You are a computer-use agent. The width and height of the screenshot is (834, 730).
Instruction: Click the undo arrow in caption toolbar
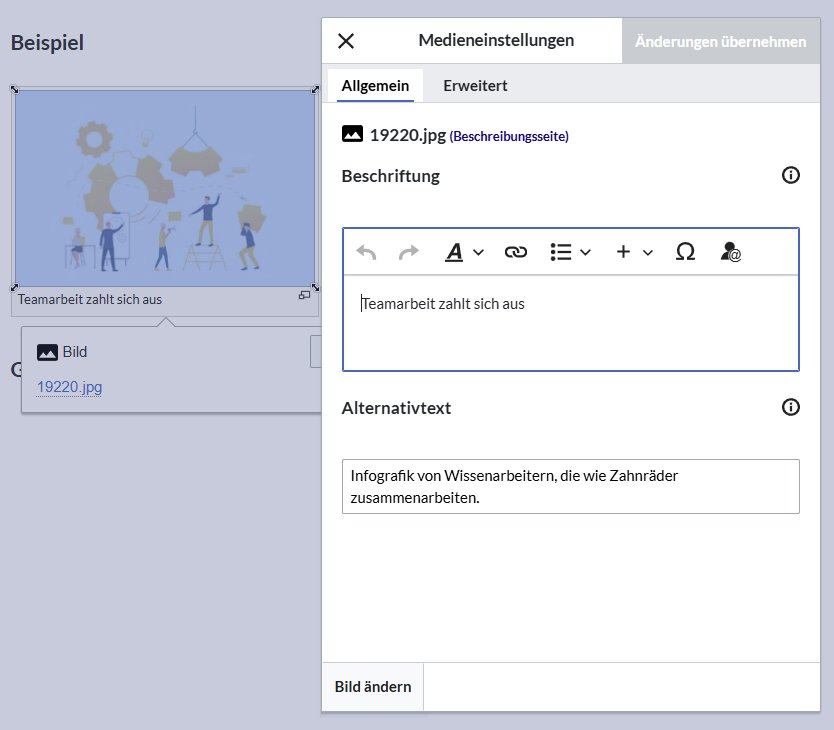coord(367,253)
